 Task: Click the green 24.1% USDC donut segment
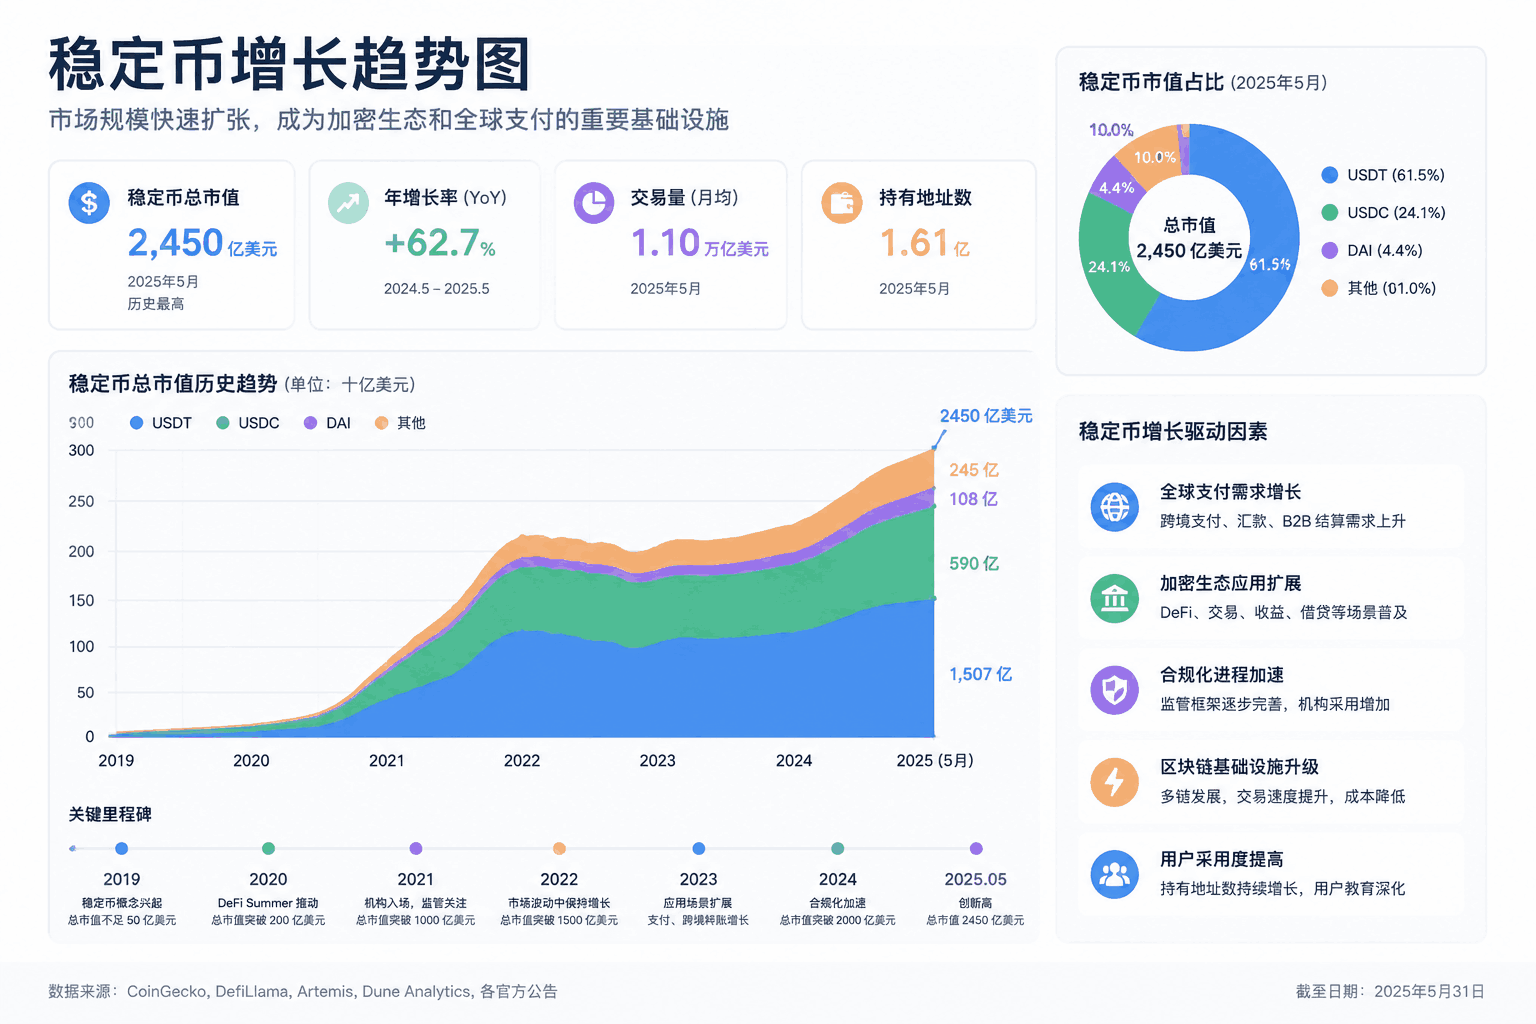click(1110, 268)
